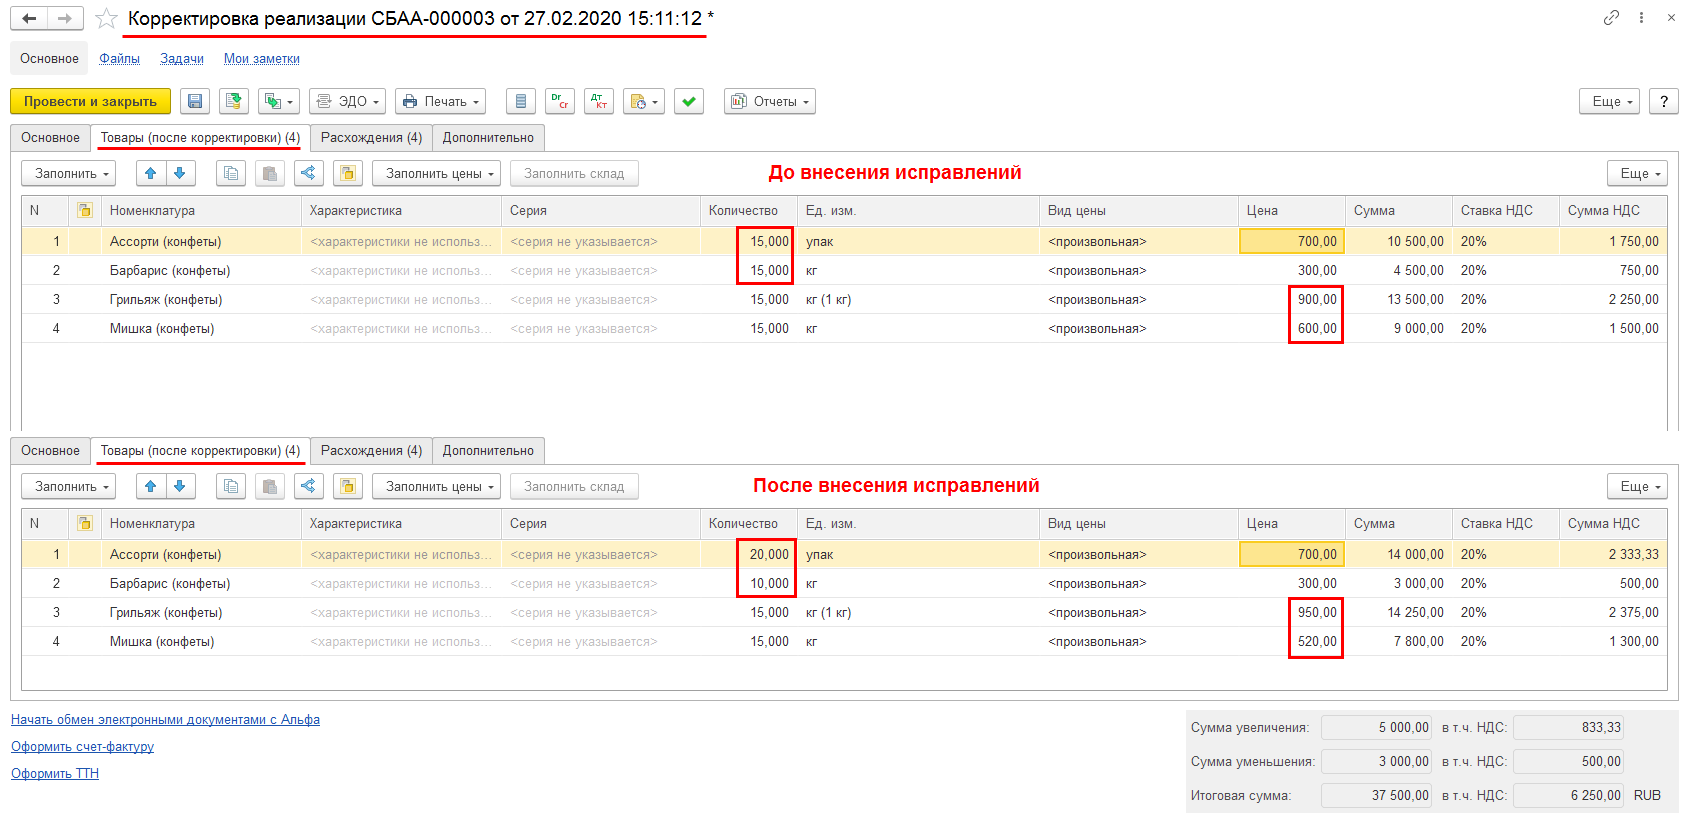
Task: Move row down in 'После внесения исправлений' table
Action: click(180, 486)
